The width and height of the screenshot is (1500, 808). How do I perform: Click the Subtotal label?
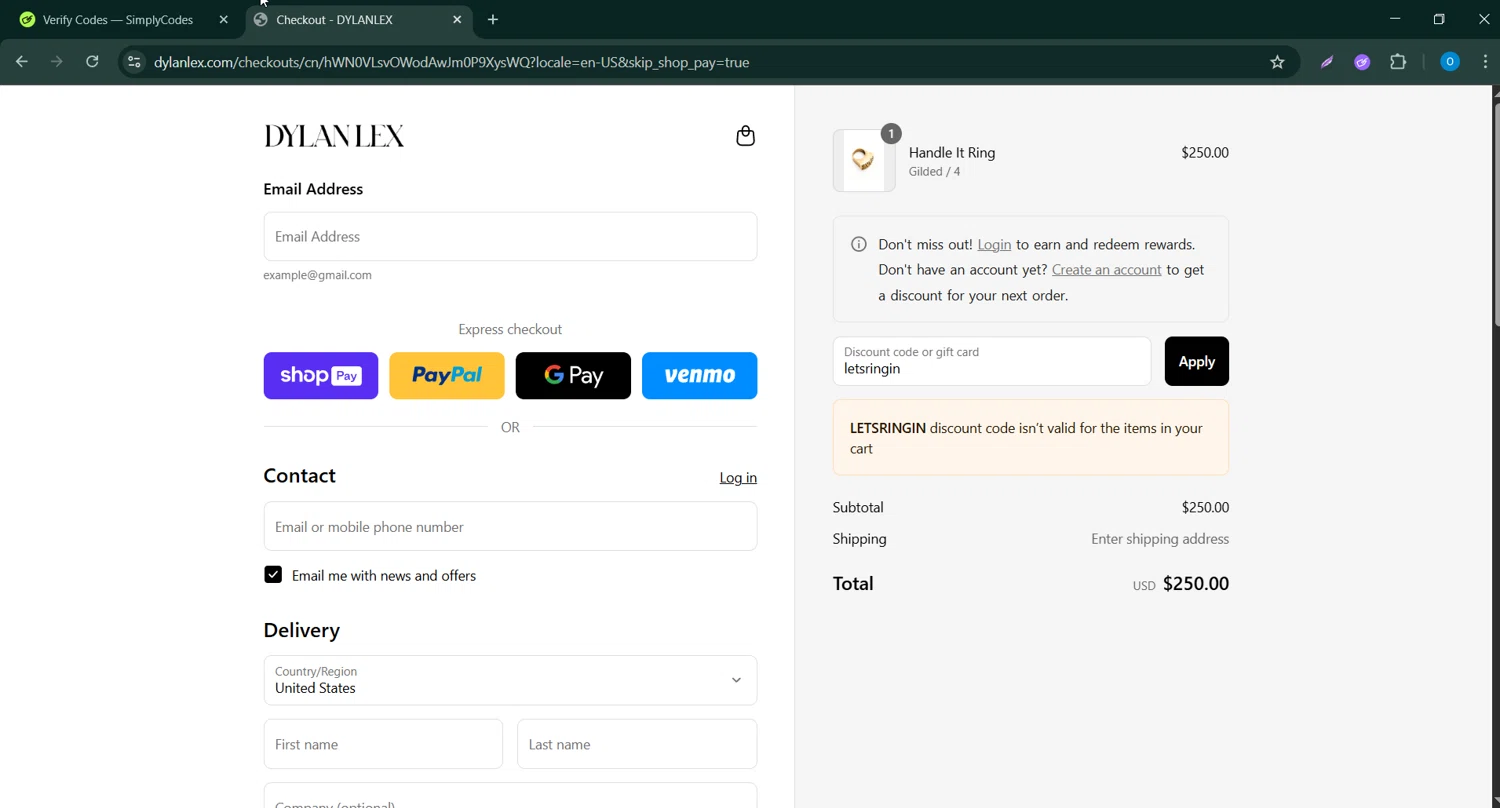[x=858, y=507]
